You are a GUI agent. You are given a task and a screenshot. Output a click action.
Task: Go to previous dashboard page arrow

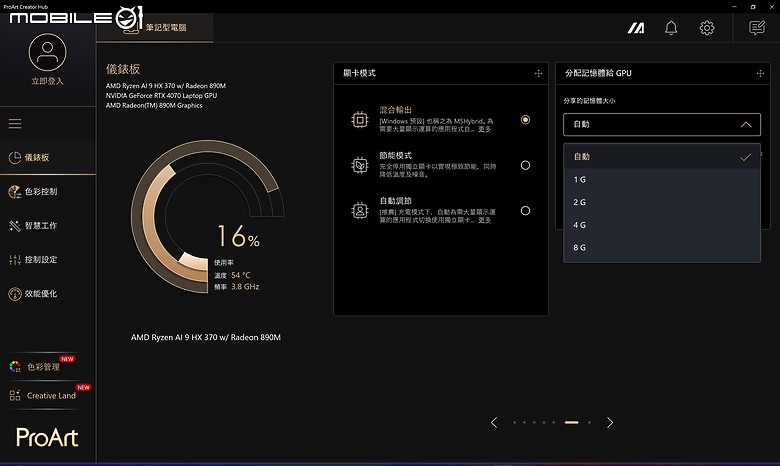494,422
